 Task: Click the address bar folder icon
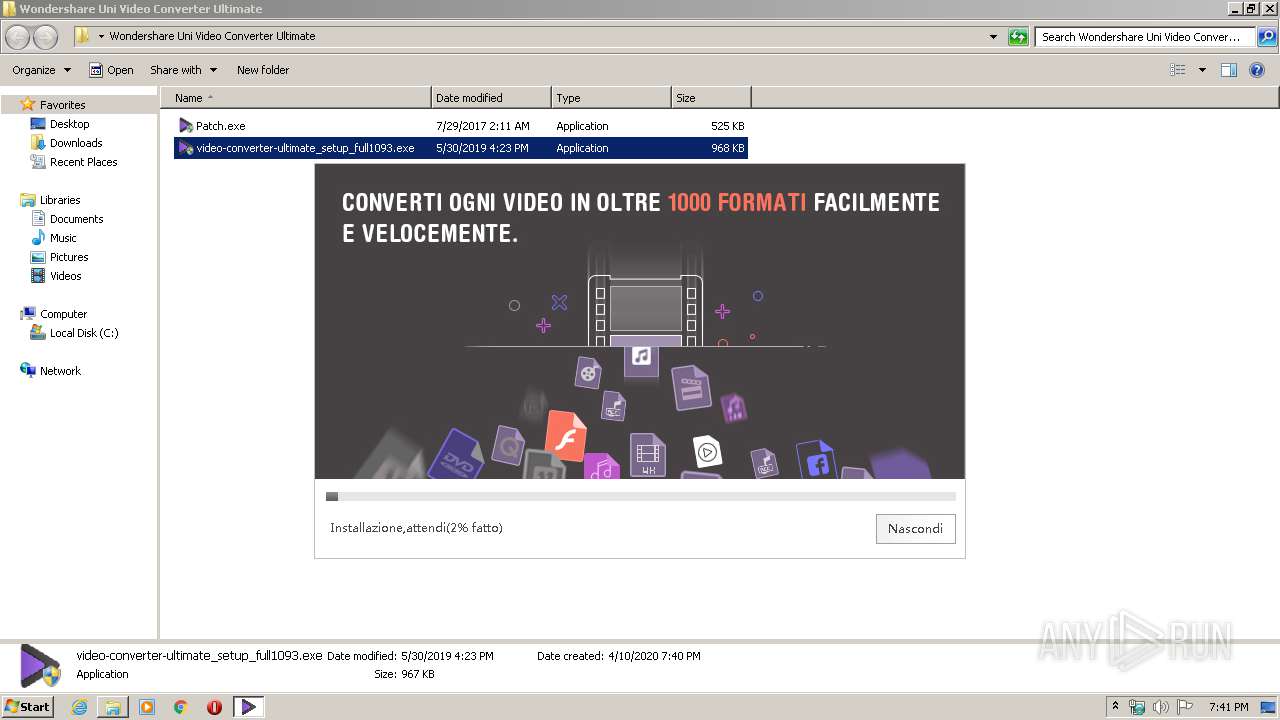click(x=83, y=36)
